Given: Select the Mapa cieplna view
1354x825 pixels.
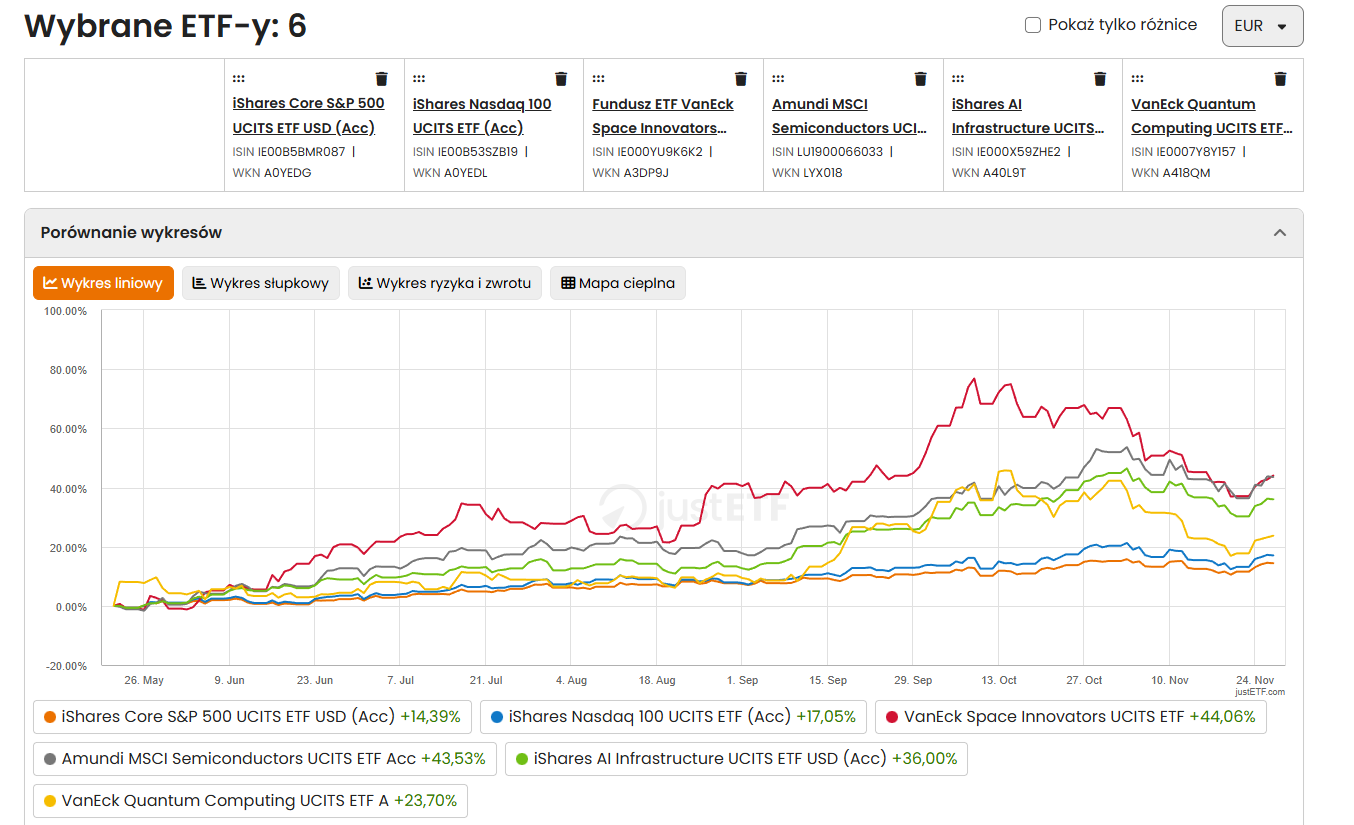Looking at the screenshot, I should click(618, 283).
